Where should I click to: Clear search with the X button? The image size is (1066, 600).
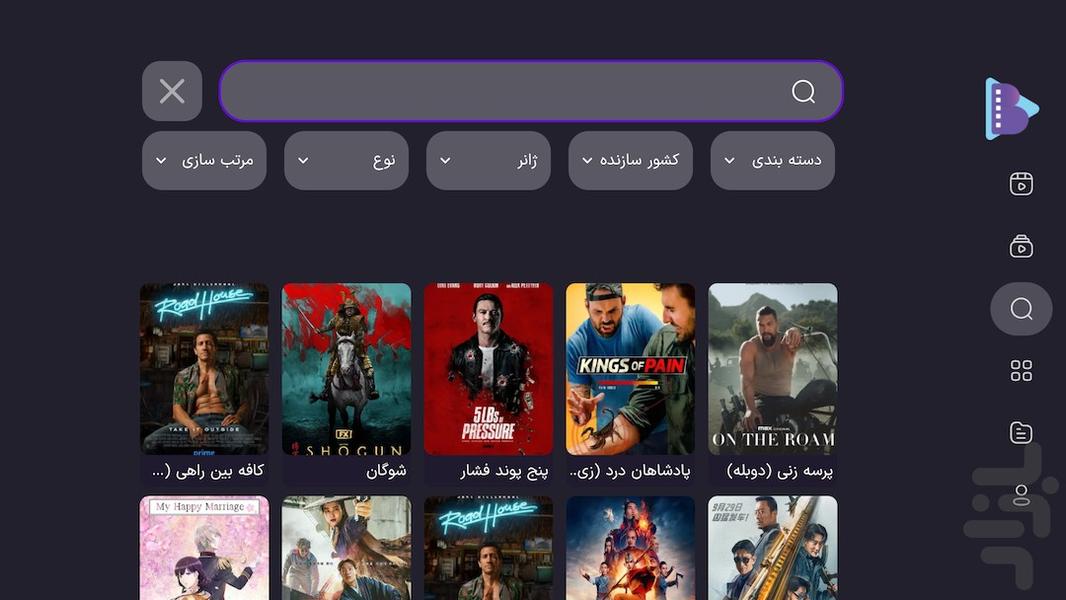[x=172, y=91]
